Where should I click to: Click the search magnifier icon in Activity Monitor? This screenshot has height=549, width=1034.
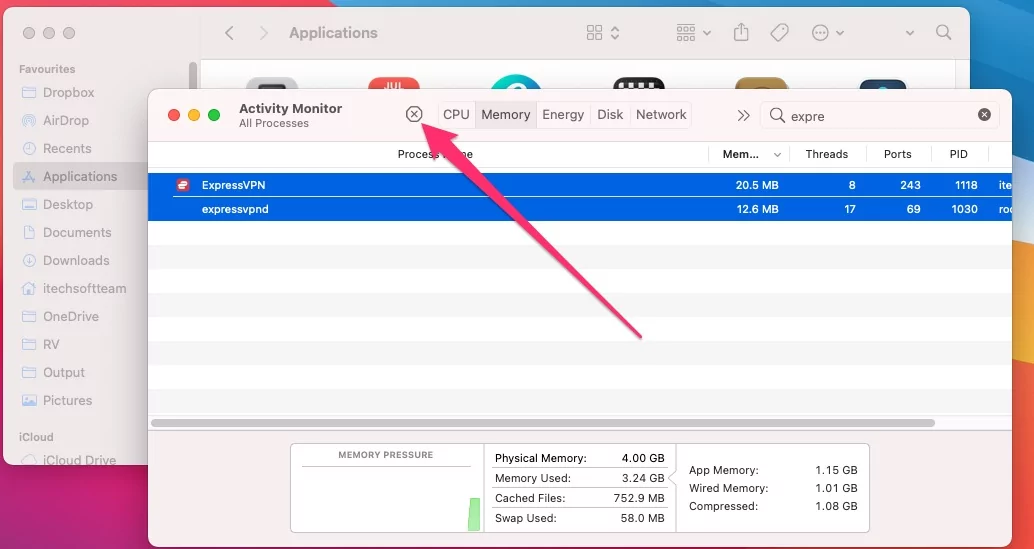[777, 115]
